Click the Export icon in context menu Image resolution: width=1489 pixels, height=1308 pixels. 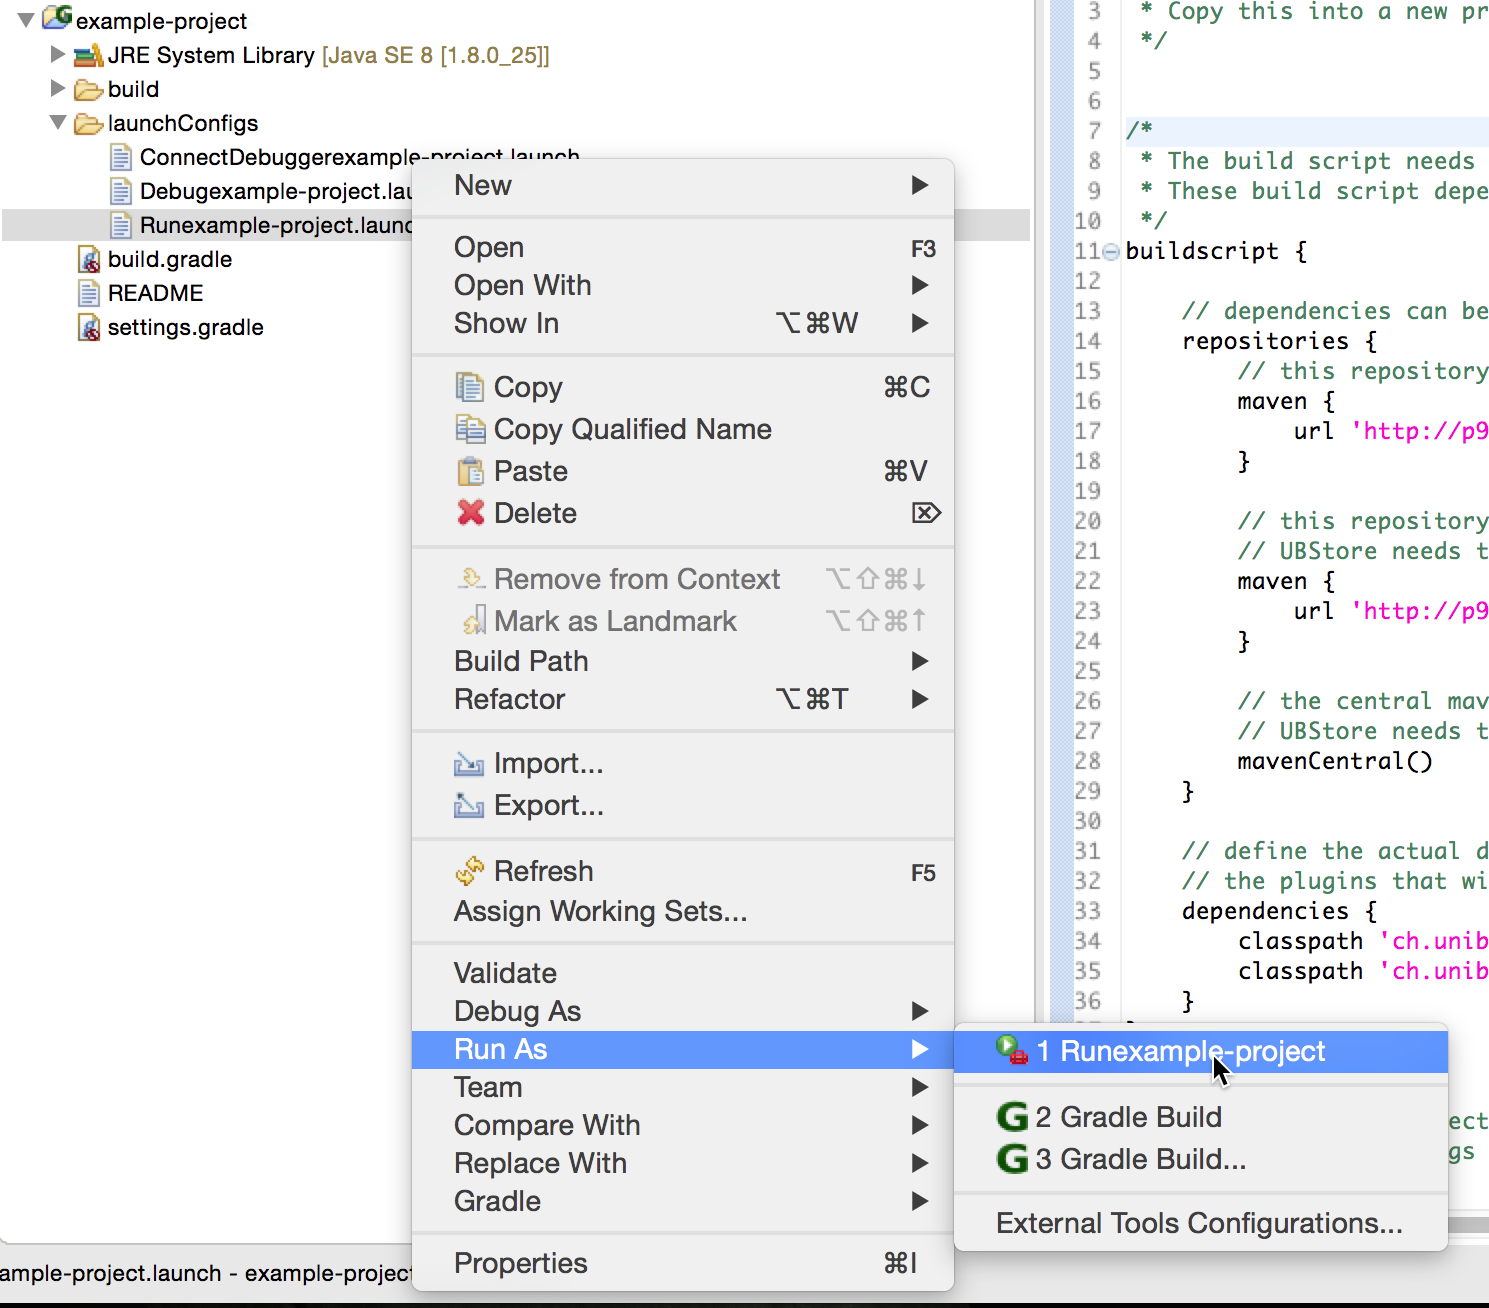pos(469,805)
